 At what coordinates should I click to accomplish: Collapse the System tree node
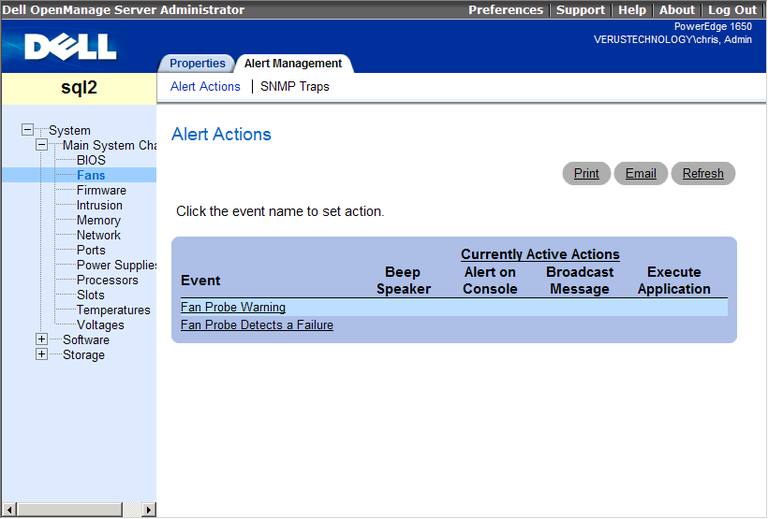click(x=27, y=130)
